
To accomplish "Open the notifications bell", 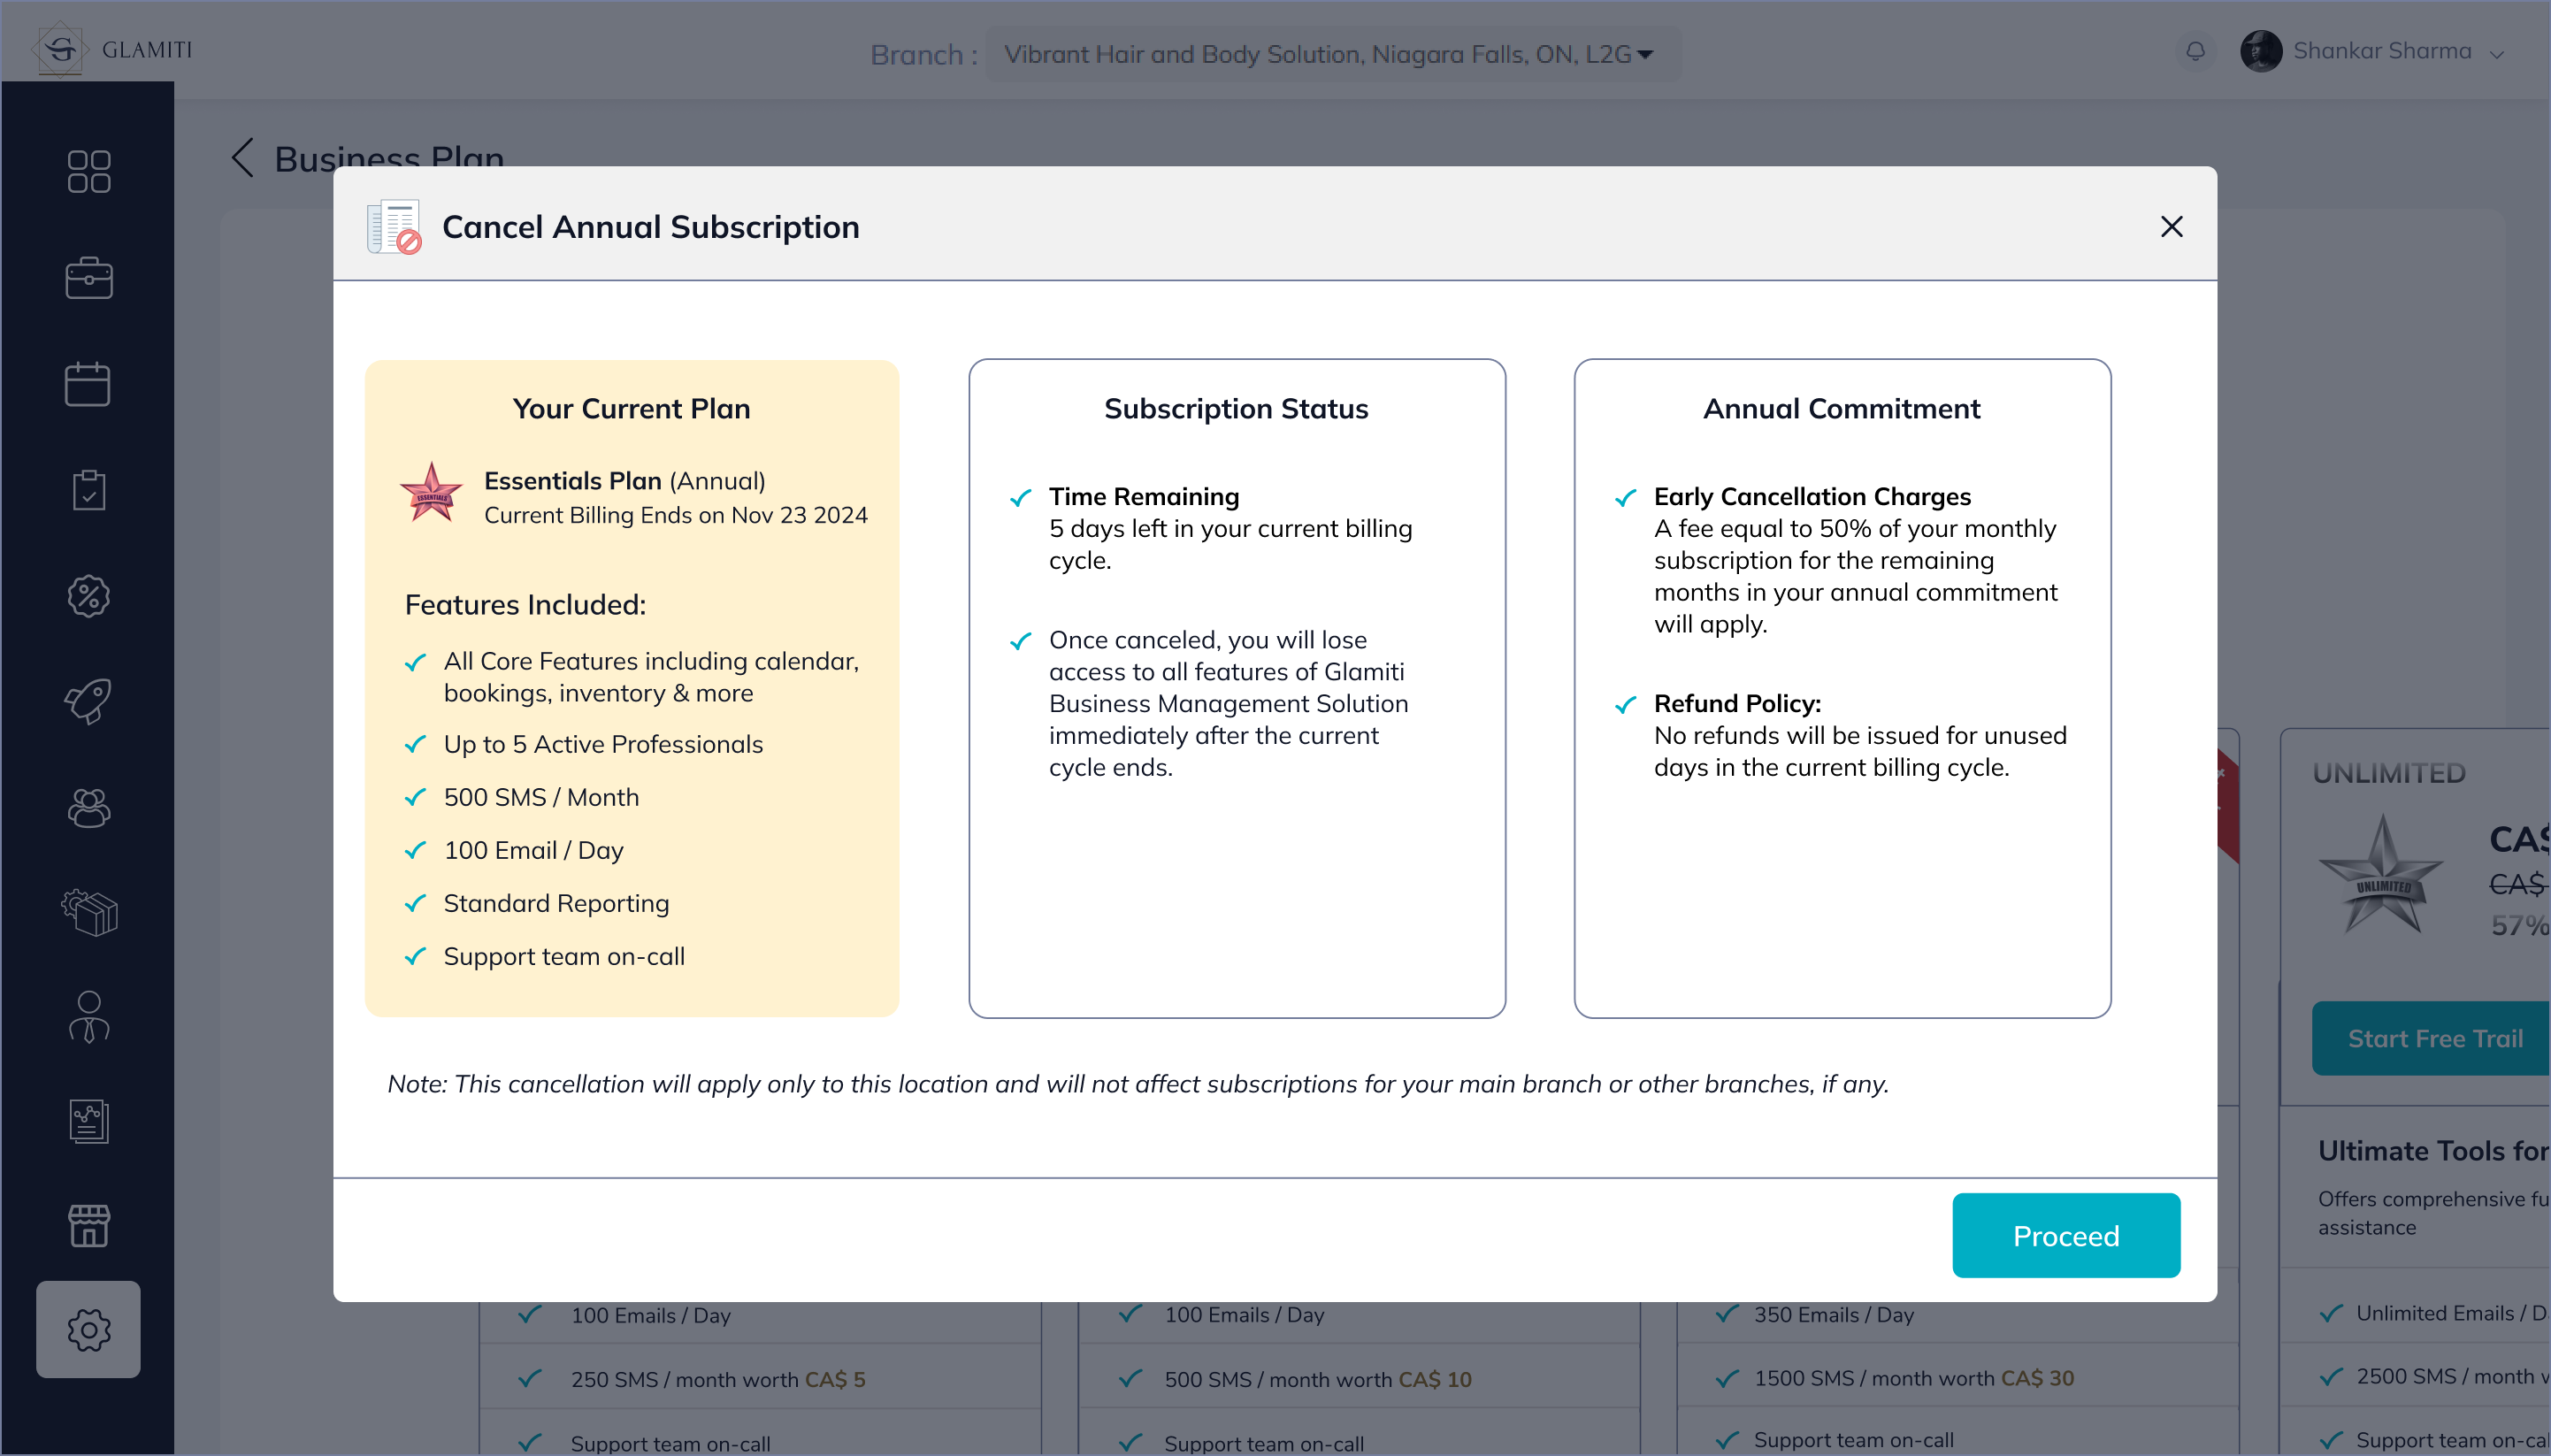I will [x=2195, y=50].
